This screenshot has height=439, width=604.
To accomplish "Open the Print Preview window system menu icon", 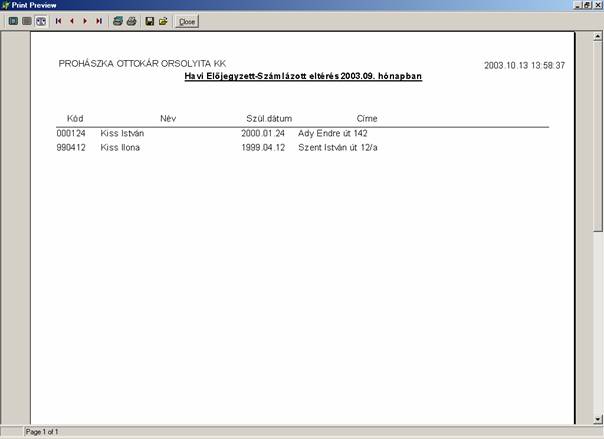I will point(6,5).
